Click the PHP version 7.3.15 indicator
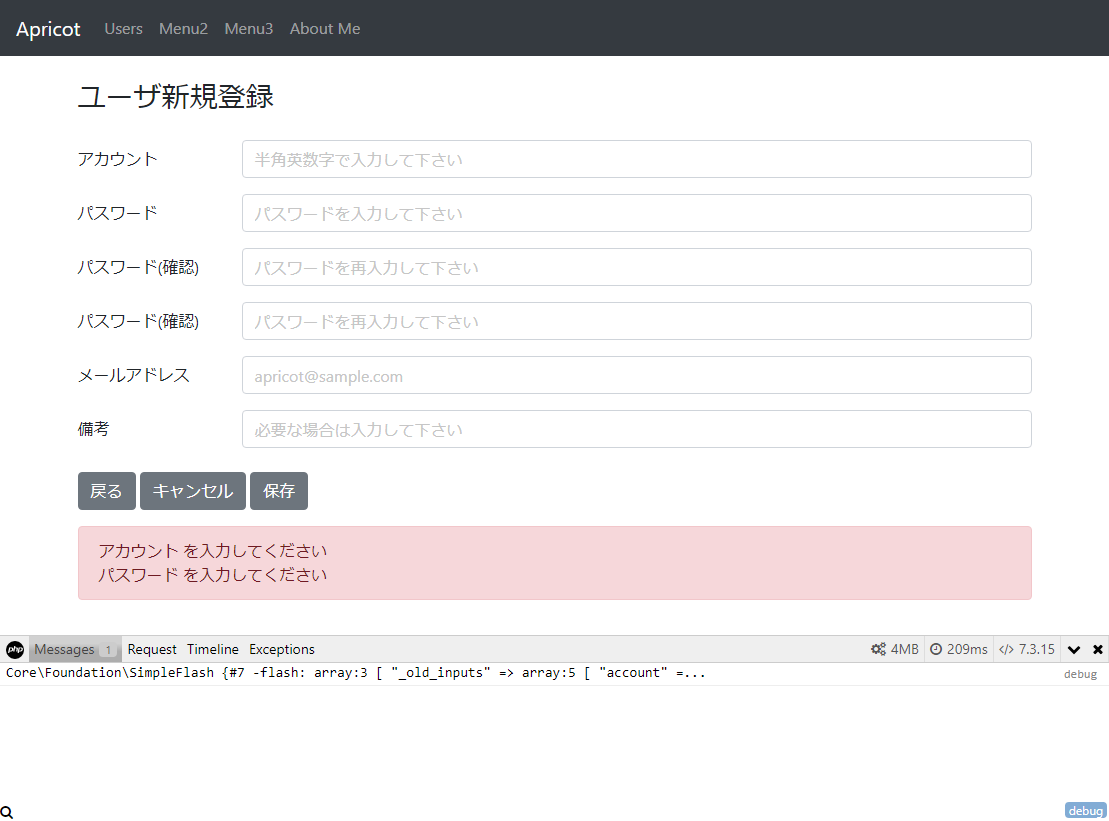 coord(1027,650)
